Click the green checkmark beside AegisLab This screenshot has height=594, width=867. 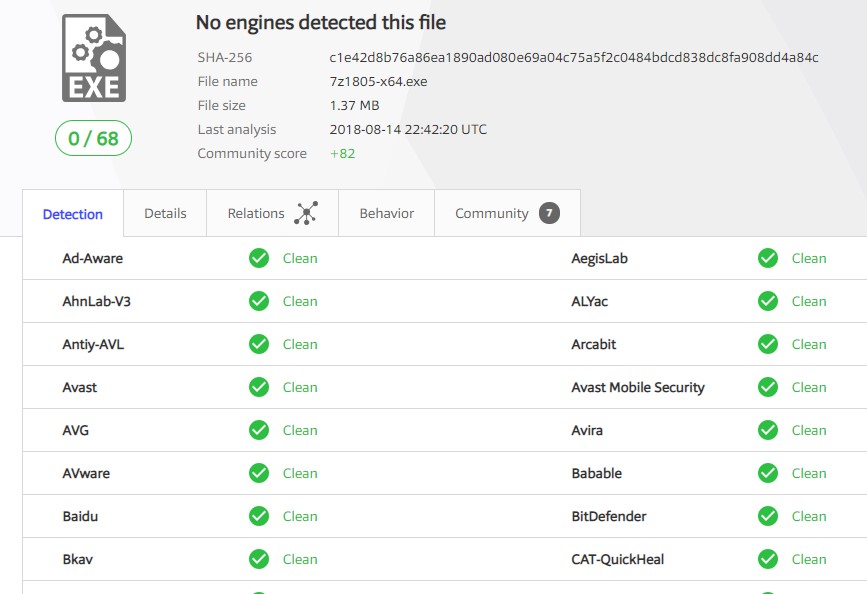click(x=767, y=258)
